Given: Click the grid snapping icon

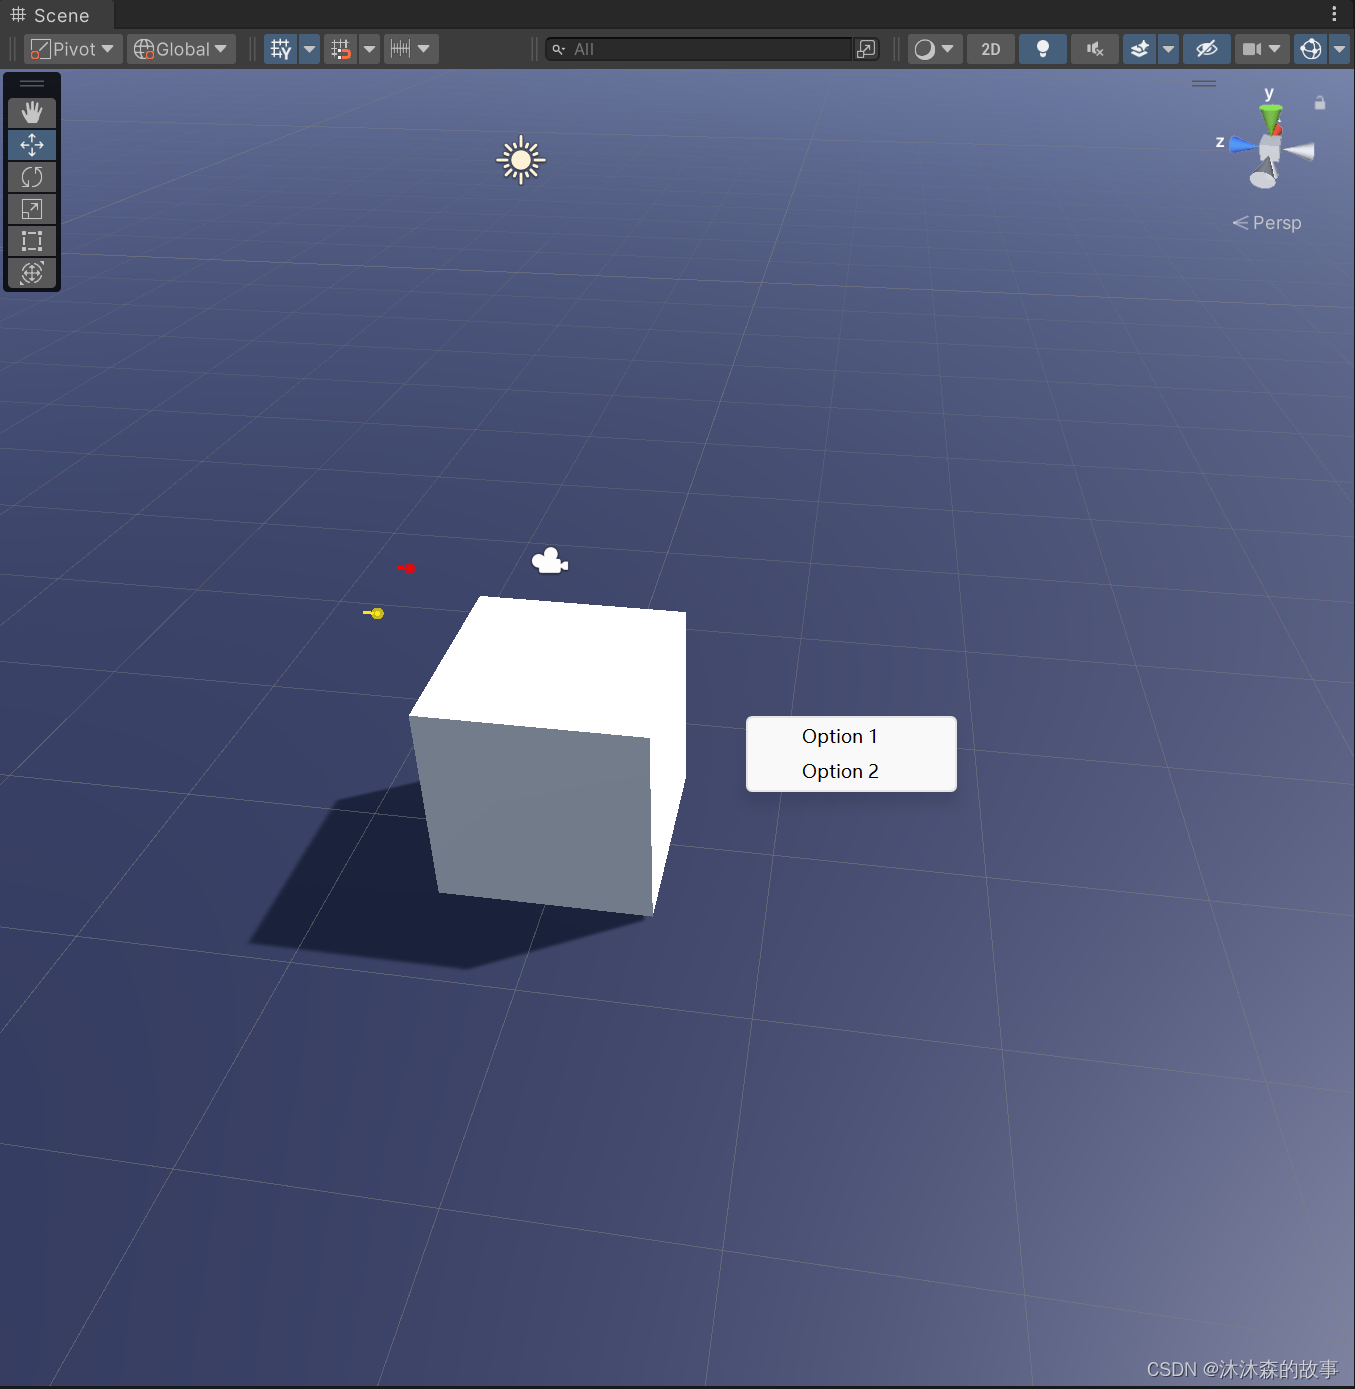Looking at the screenshot, I should pos(340,48).
